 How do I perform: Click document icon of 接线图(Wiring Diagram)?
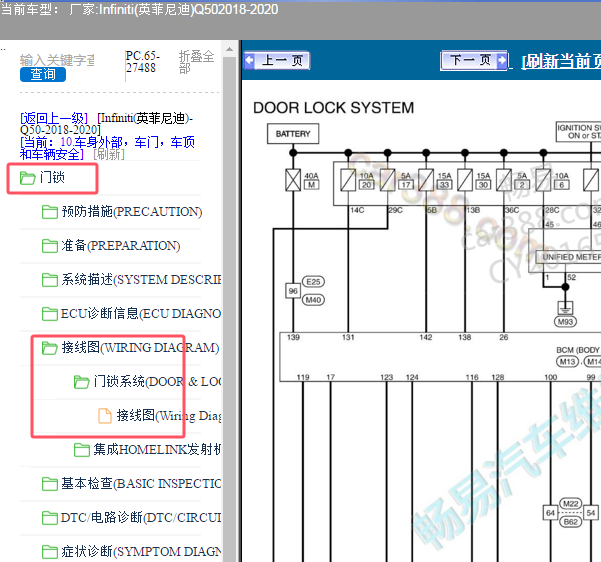105,416
